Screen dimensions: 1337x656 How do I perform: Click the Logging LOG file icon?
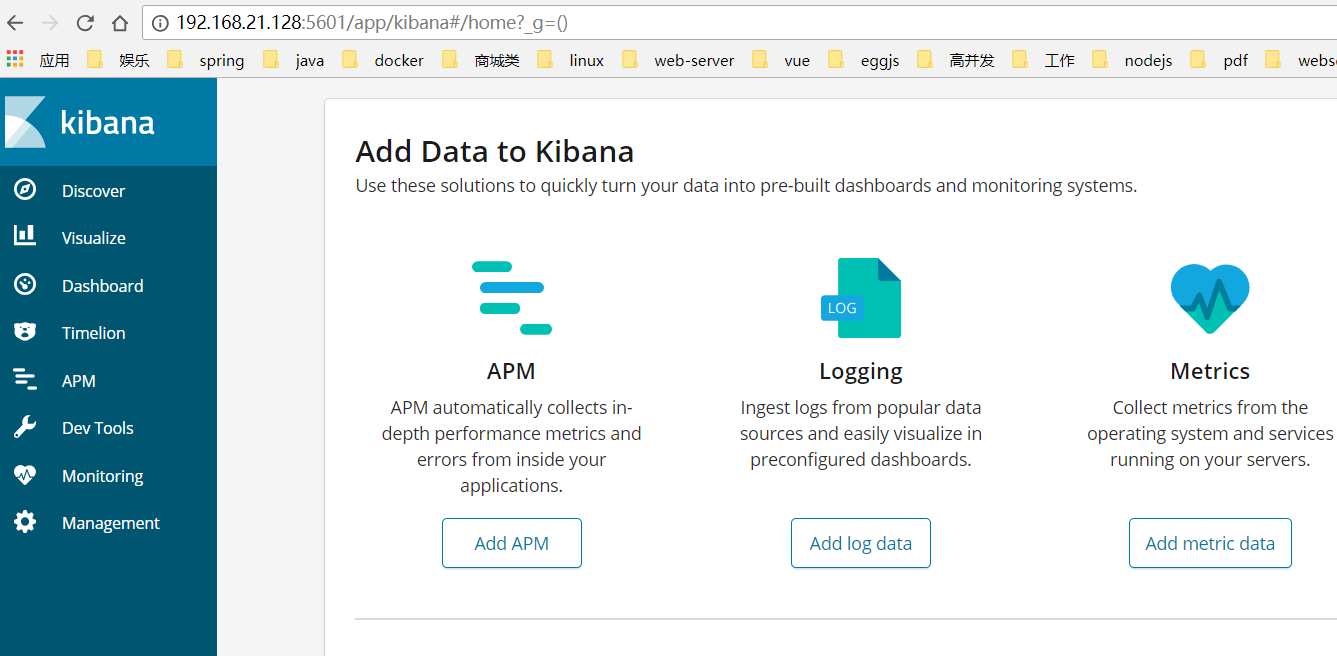[861, 298]
